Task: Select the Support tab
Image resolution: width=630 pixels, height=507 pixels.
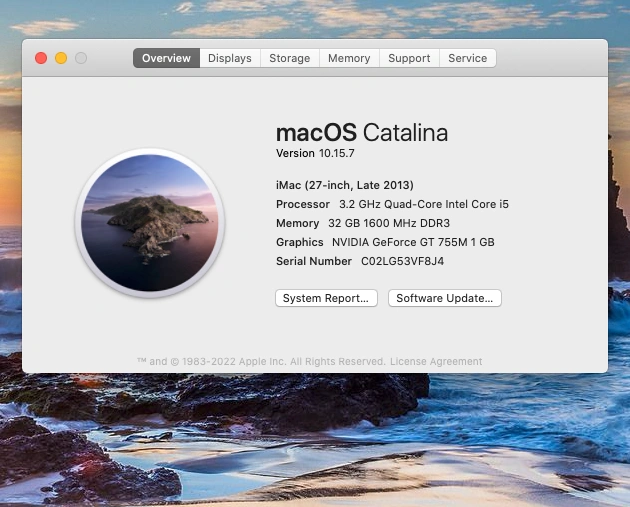Action: tap(409, 58)
